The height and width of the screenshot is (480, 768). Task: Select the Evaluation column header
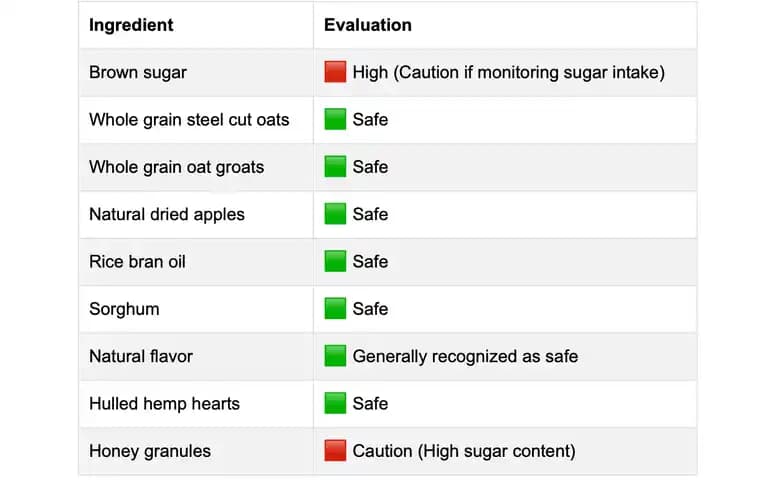point(505,25)
